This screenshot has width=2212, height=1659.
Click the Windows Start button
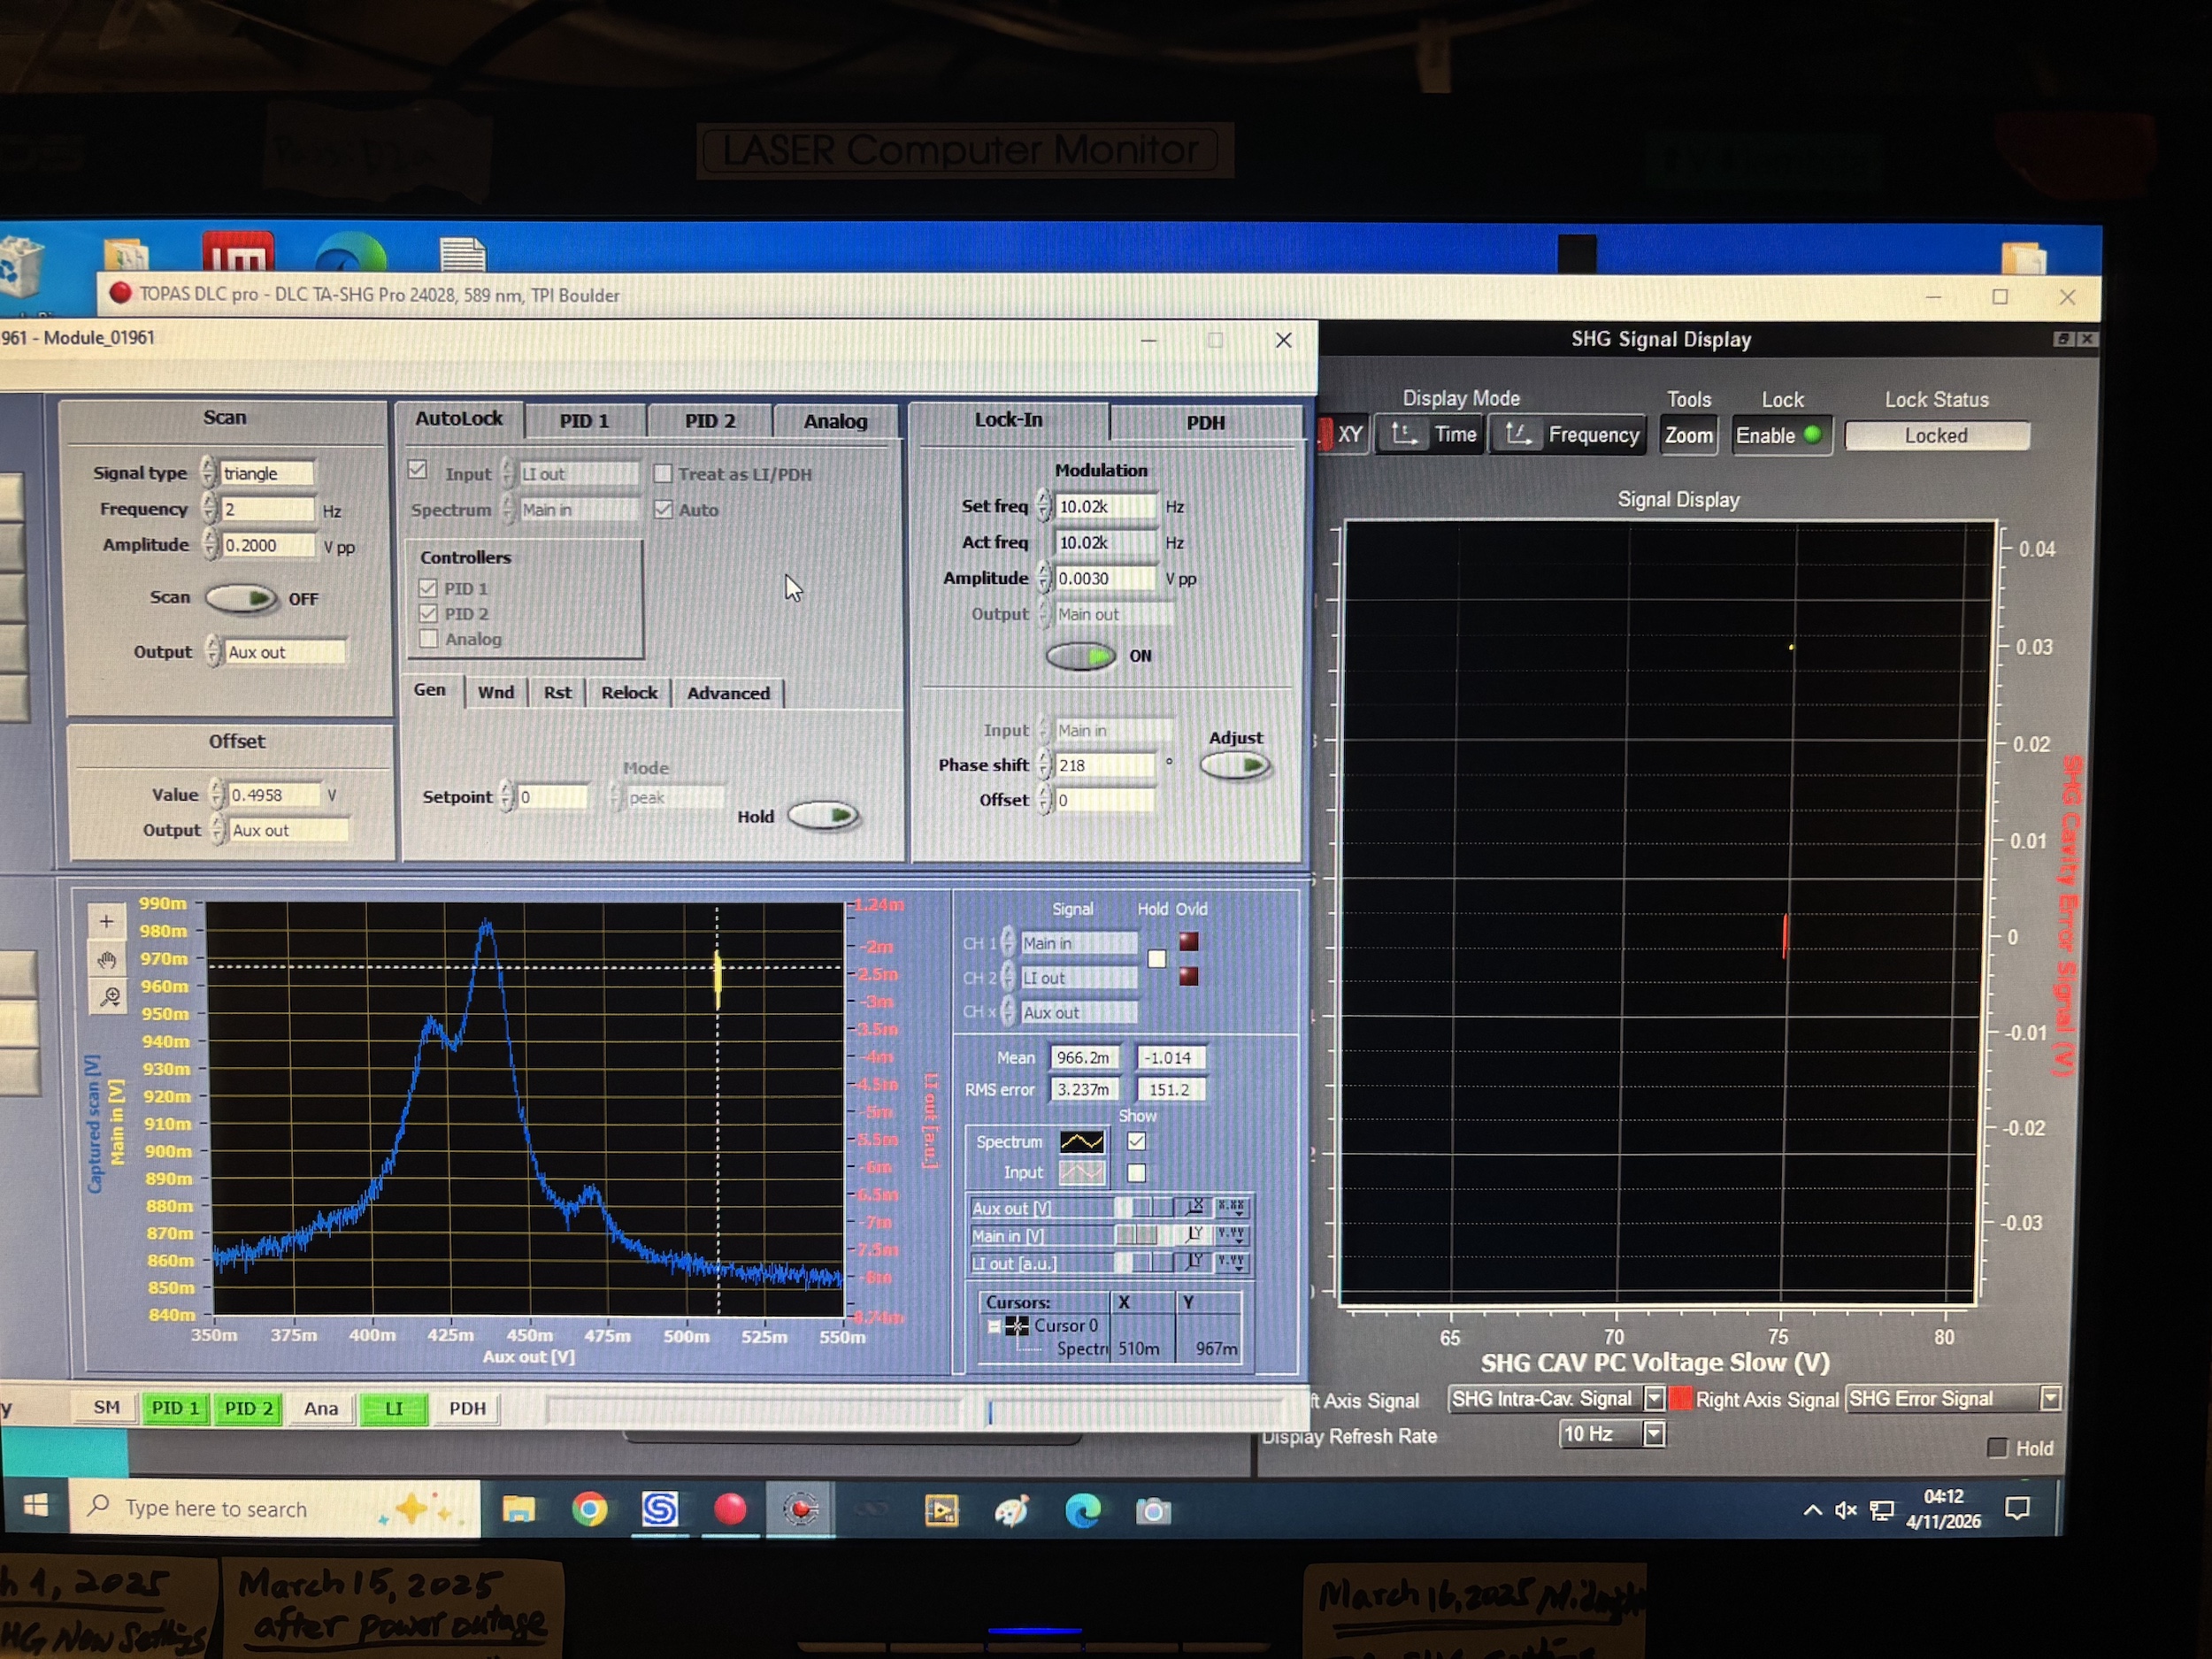[35, 1508]
